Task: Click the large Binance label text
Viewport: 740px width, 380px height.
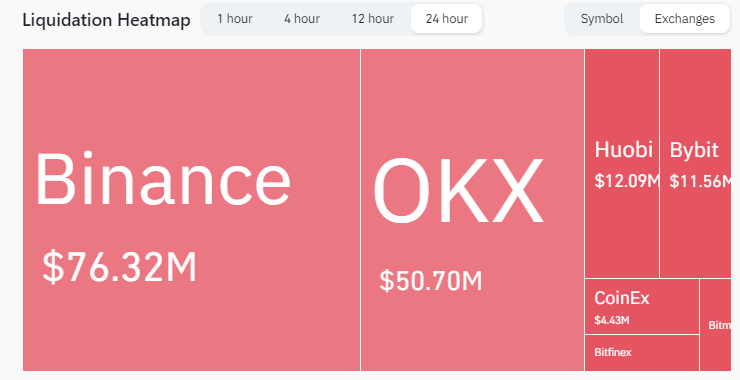Action: (163, 179)
